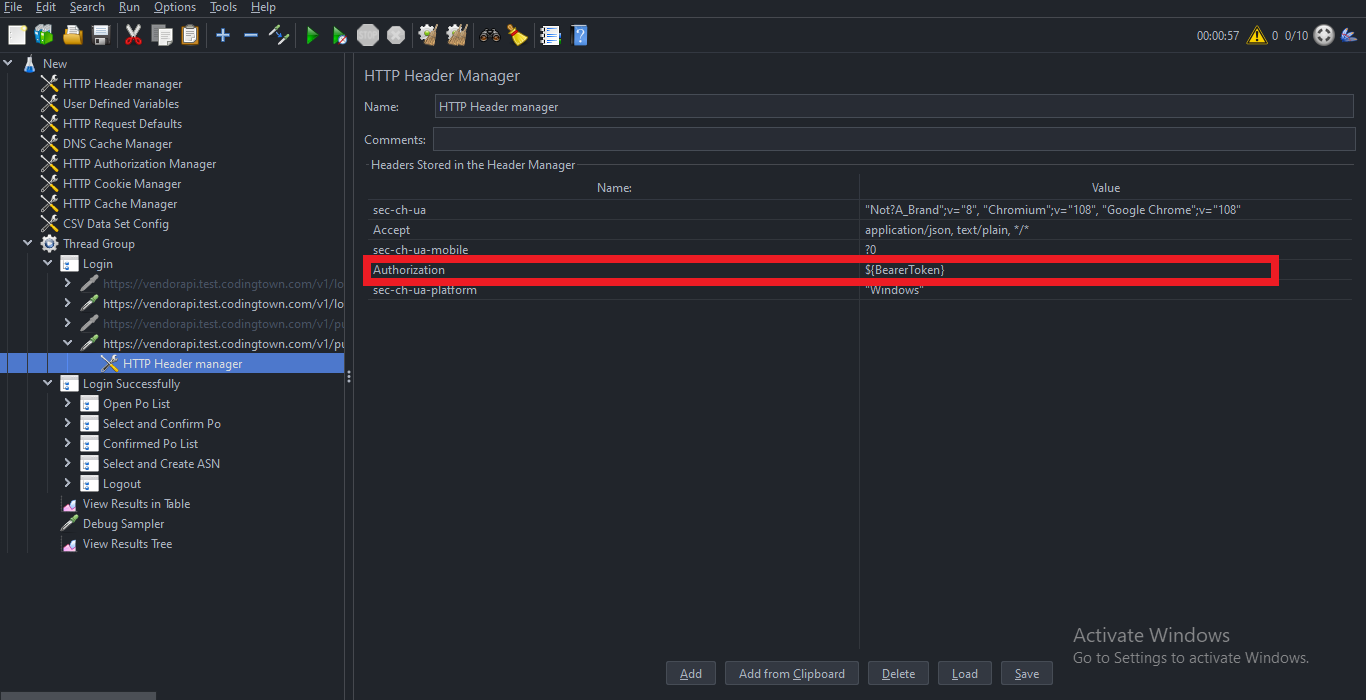Select the HTTP Request Defaults tree item
Viewport: 1366px width, 700px height.
(x=122, y=123)
